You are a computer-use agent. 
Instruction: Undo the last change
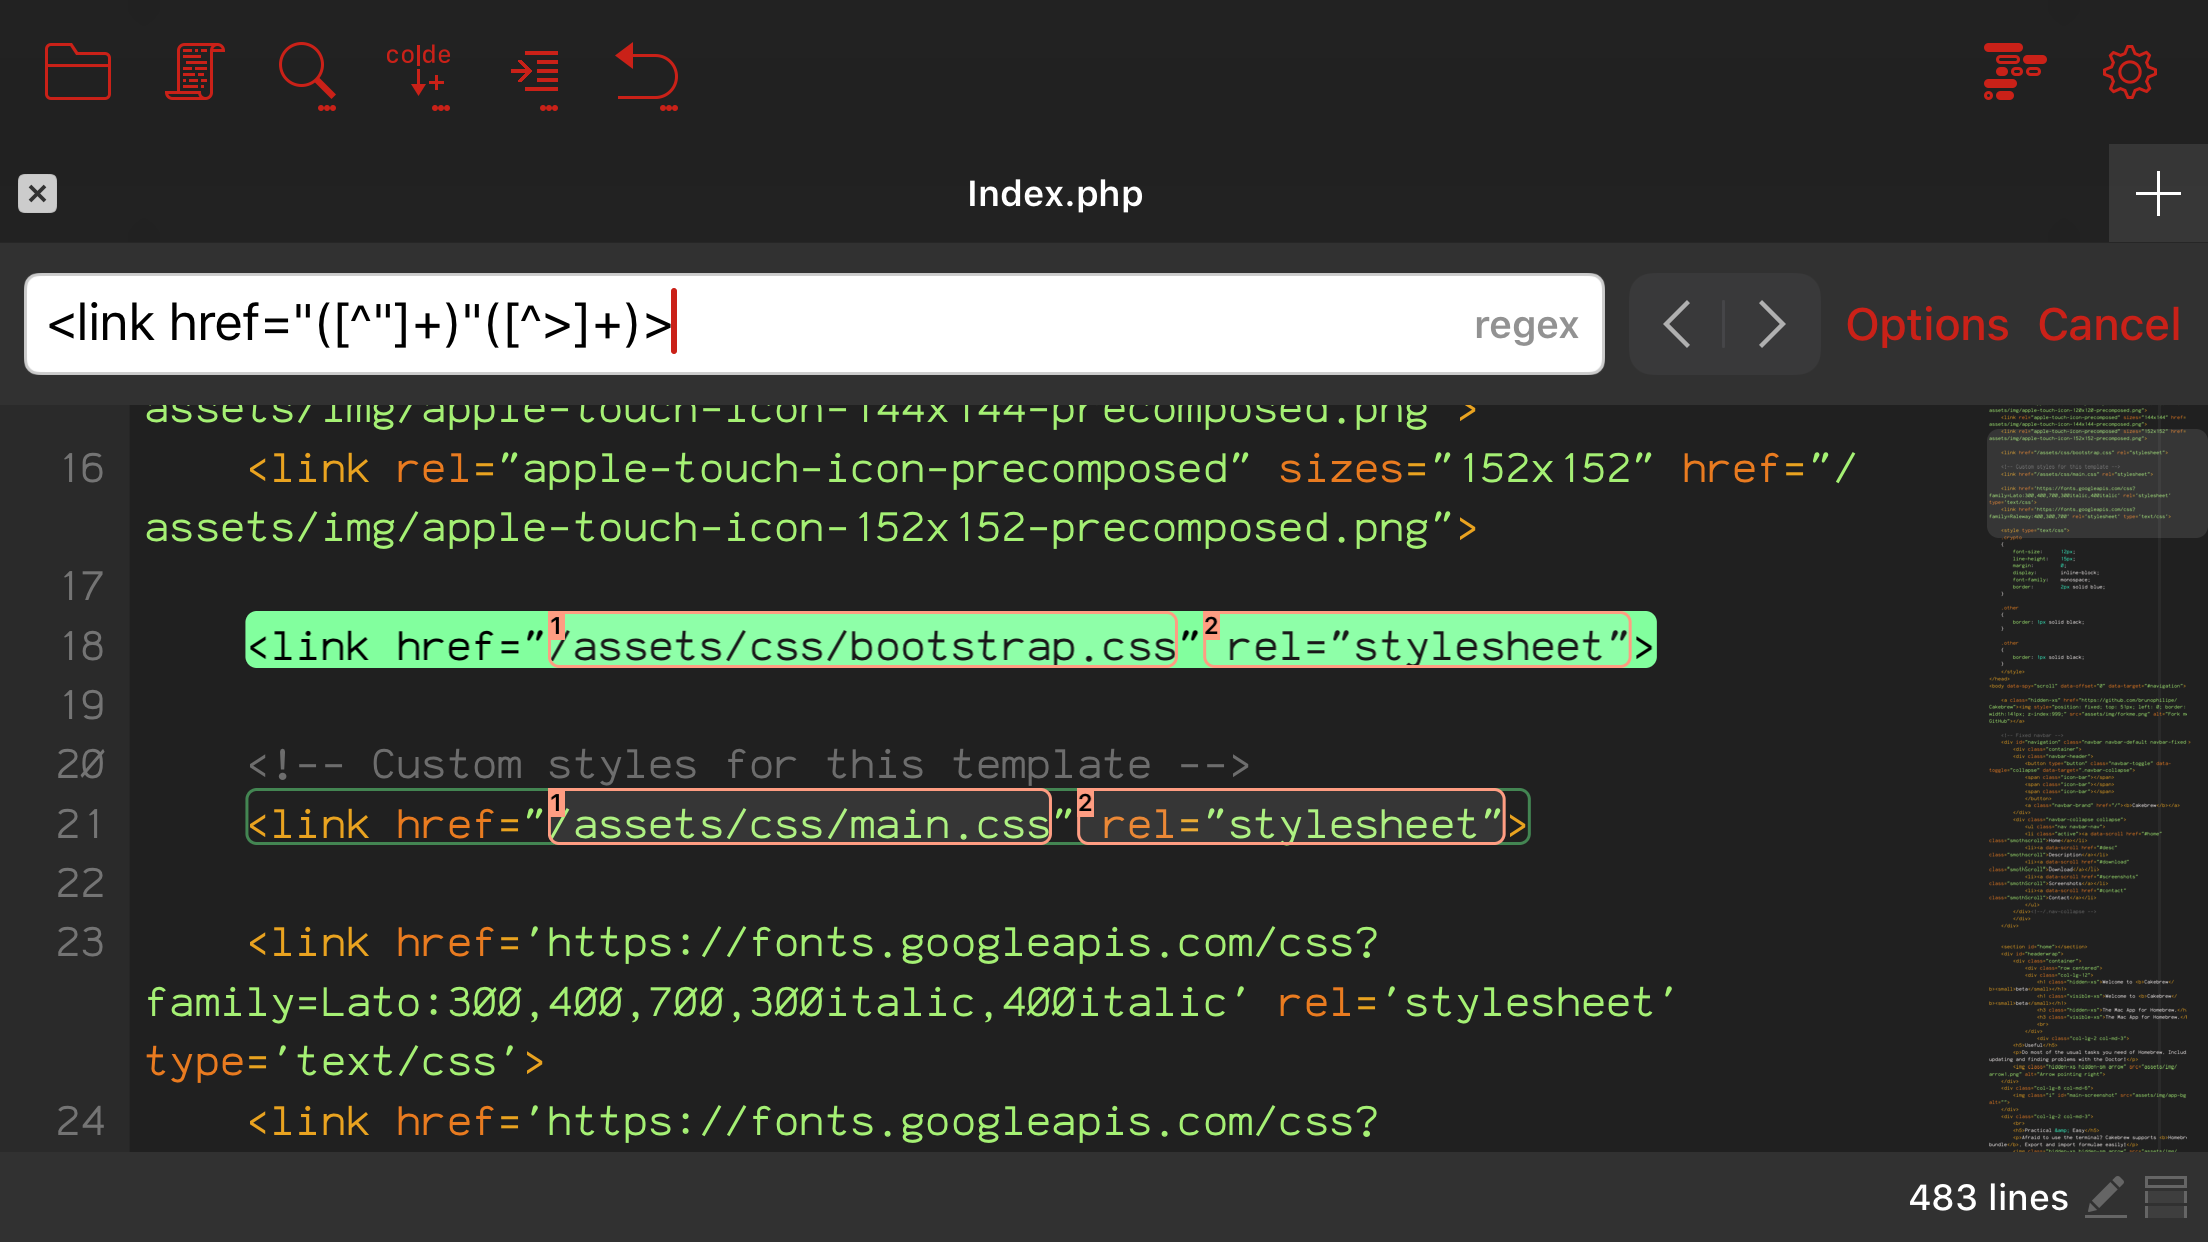pos(647,72)
